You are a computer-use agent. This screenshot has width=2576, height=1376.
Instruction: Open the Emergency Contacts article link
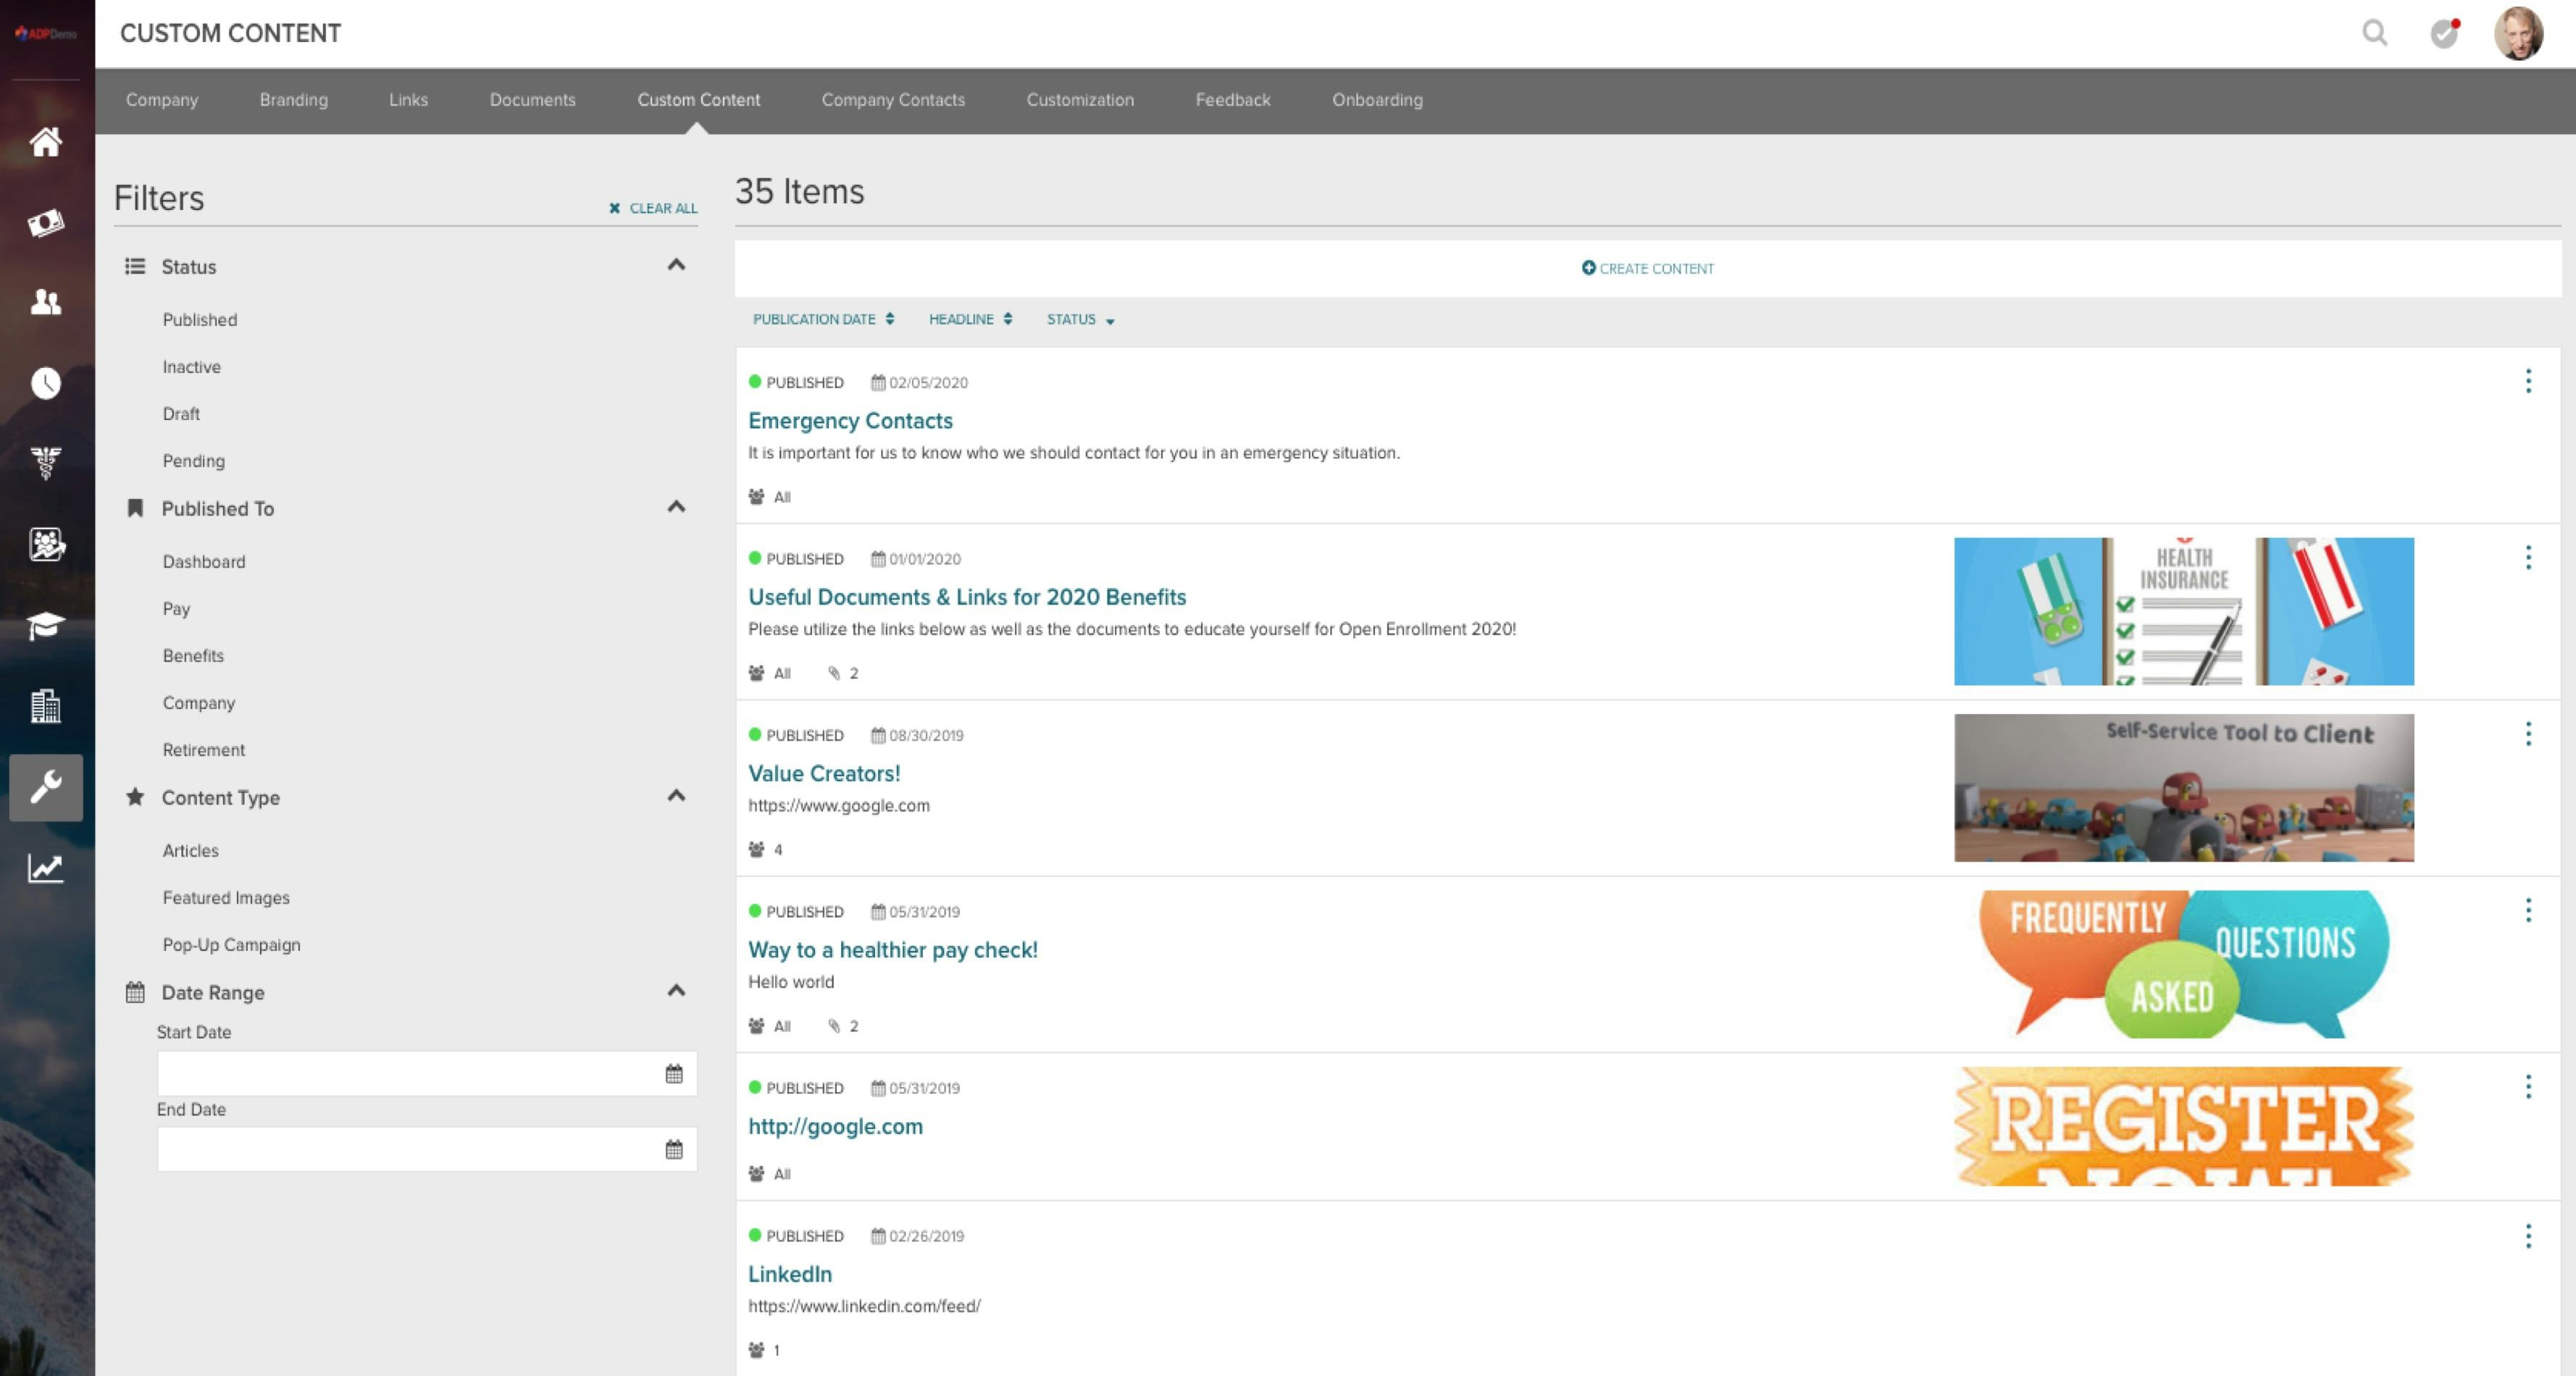point(850,421)
